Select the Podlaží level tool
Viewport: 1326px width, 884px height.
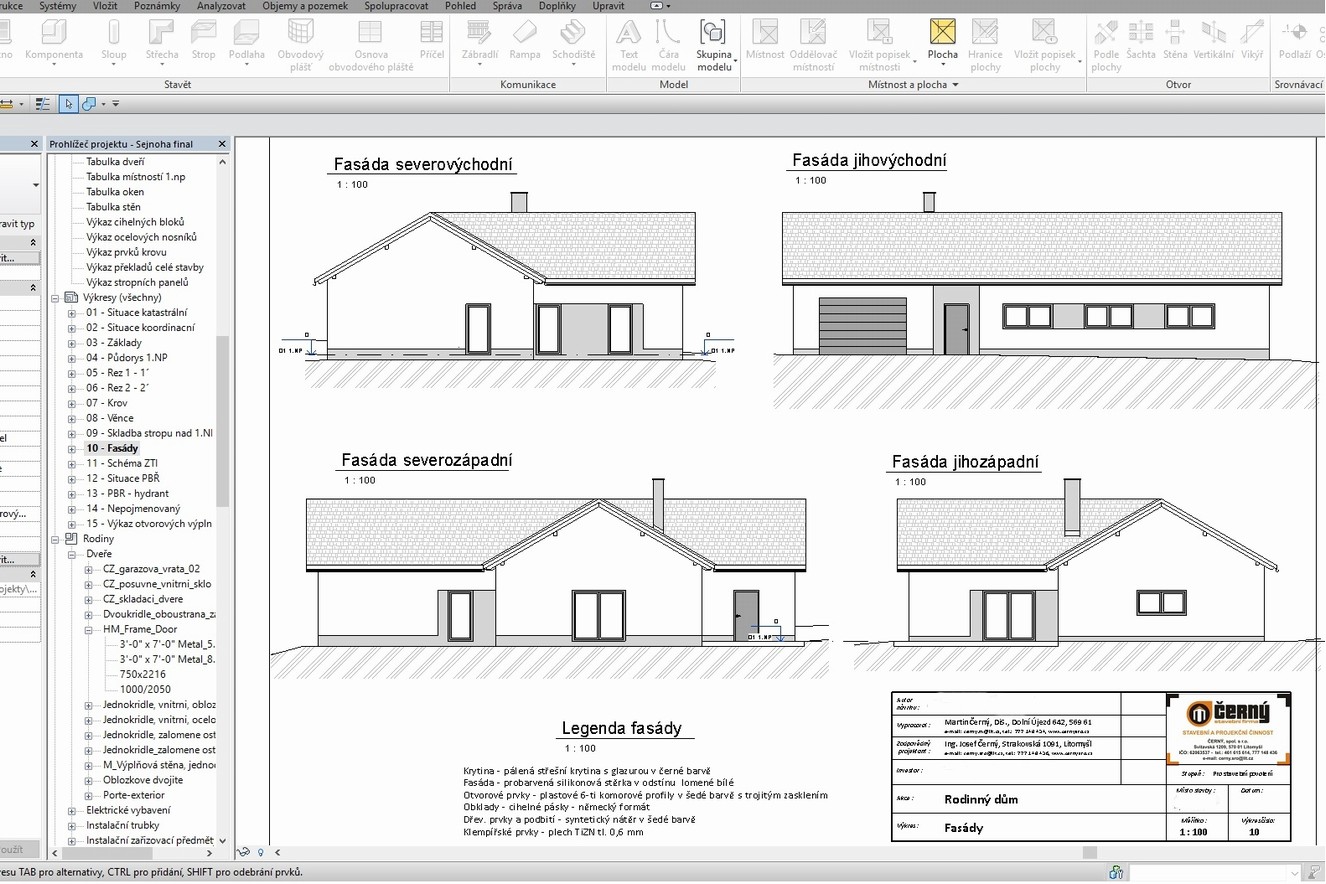(1294, 40)
